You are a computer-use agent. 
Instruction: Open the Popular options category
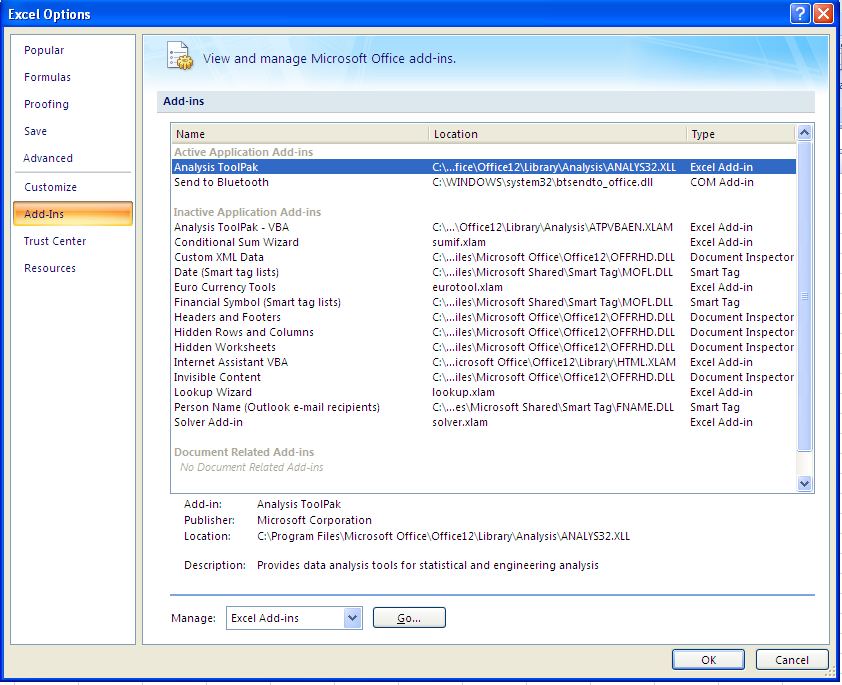point(44,50)
